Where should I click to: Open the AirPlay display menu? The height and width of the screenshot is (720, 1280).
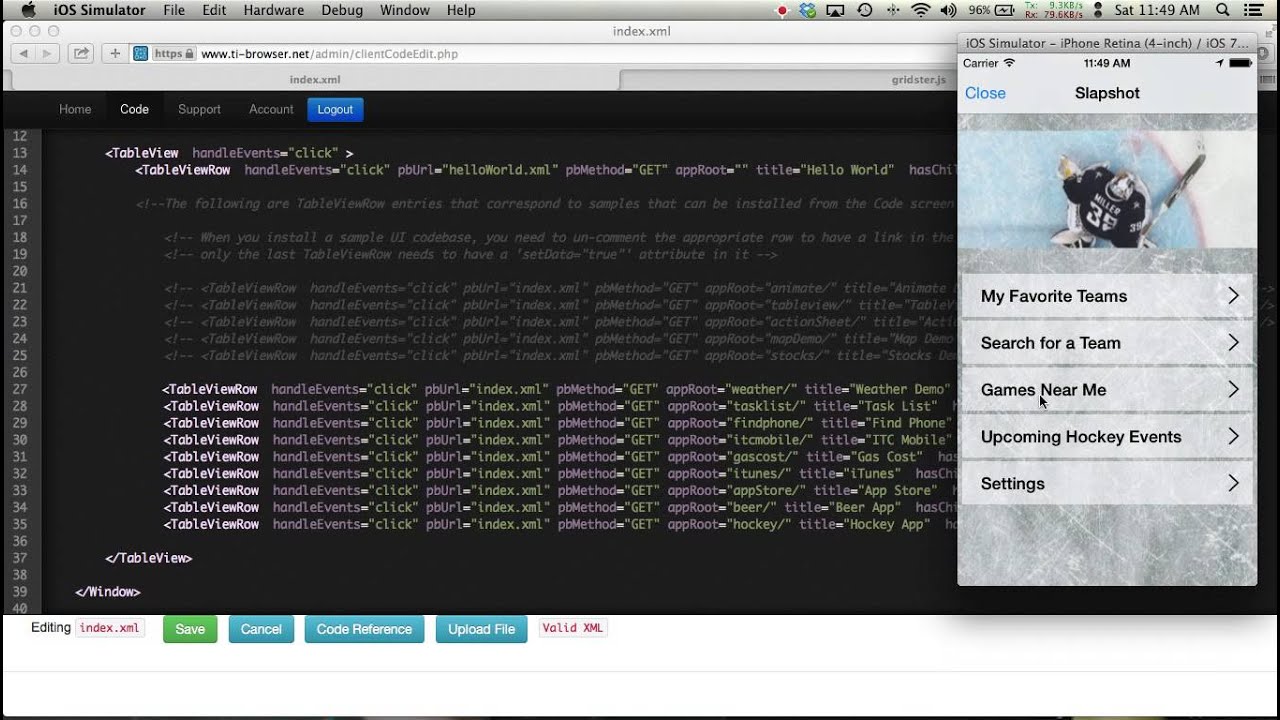pos(836,10)
